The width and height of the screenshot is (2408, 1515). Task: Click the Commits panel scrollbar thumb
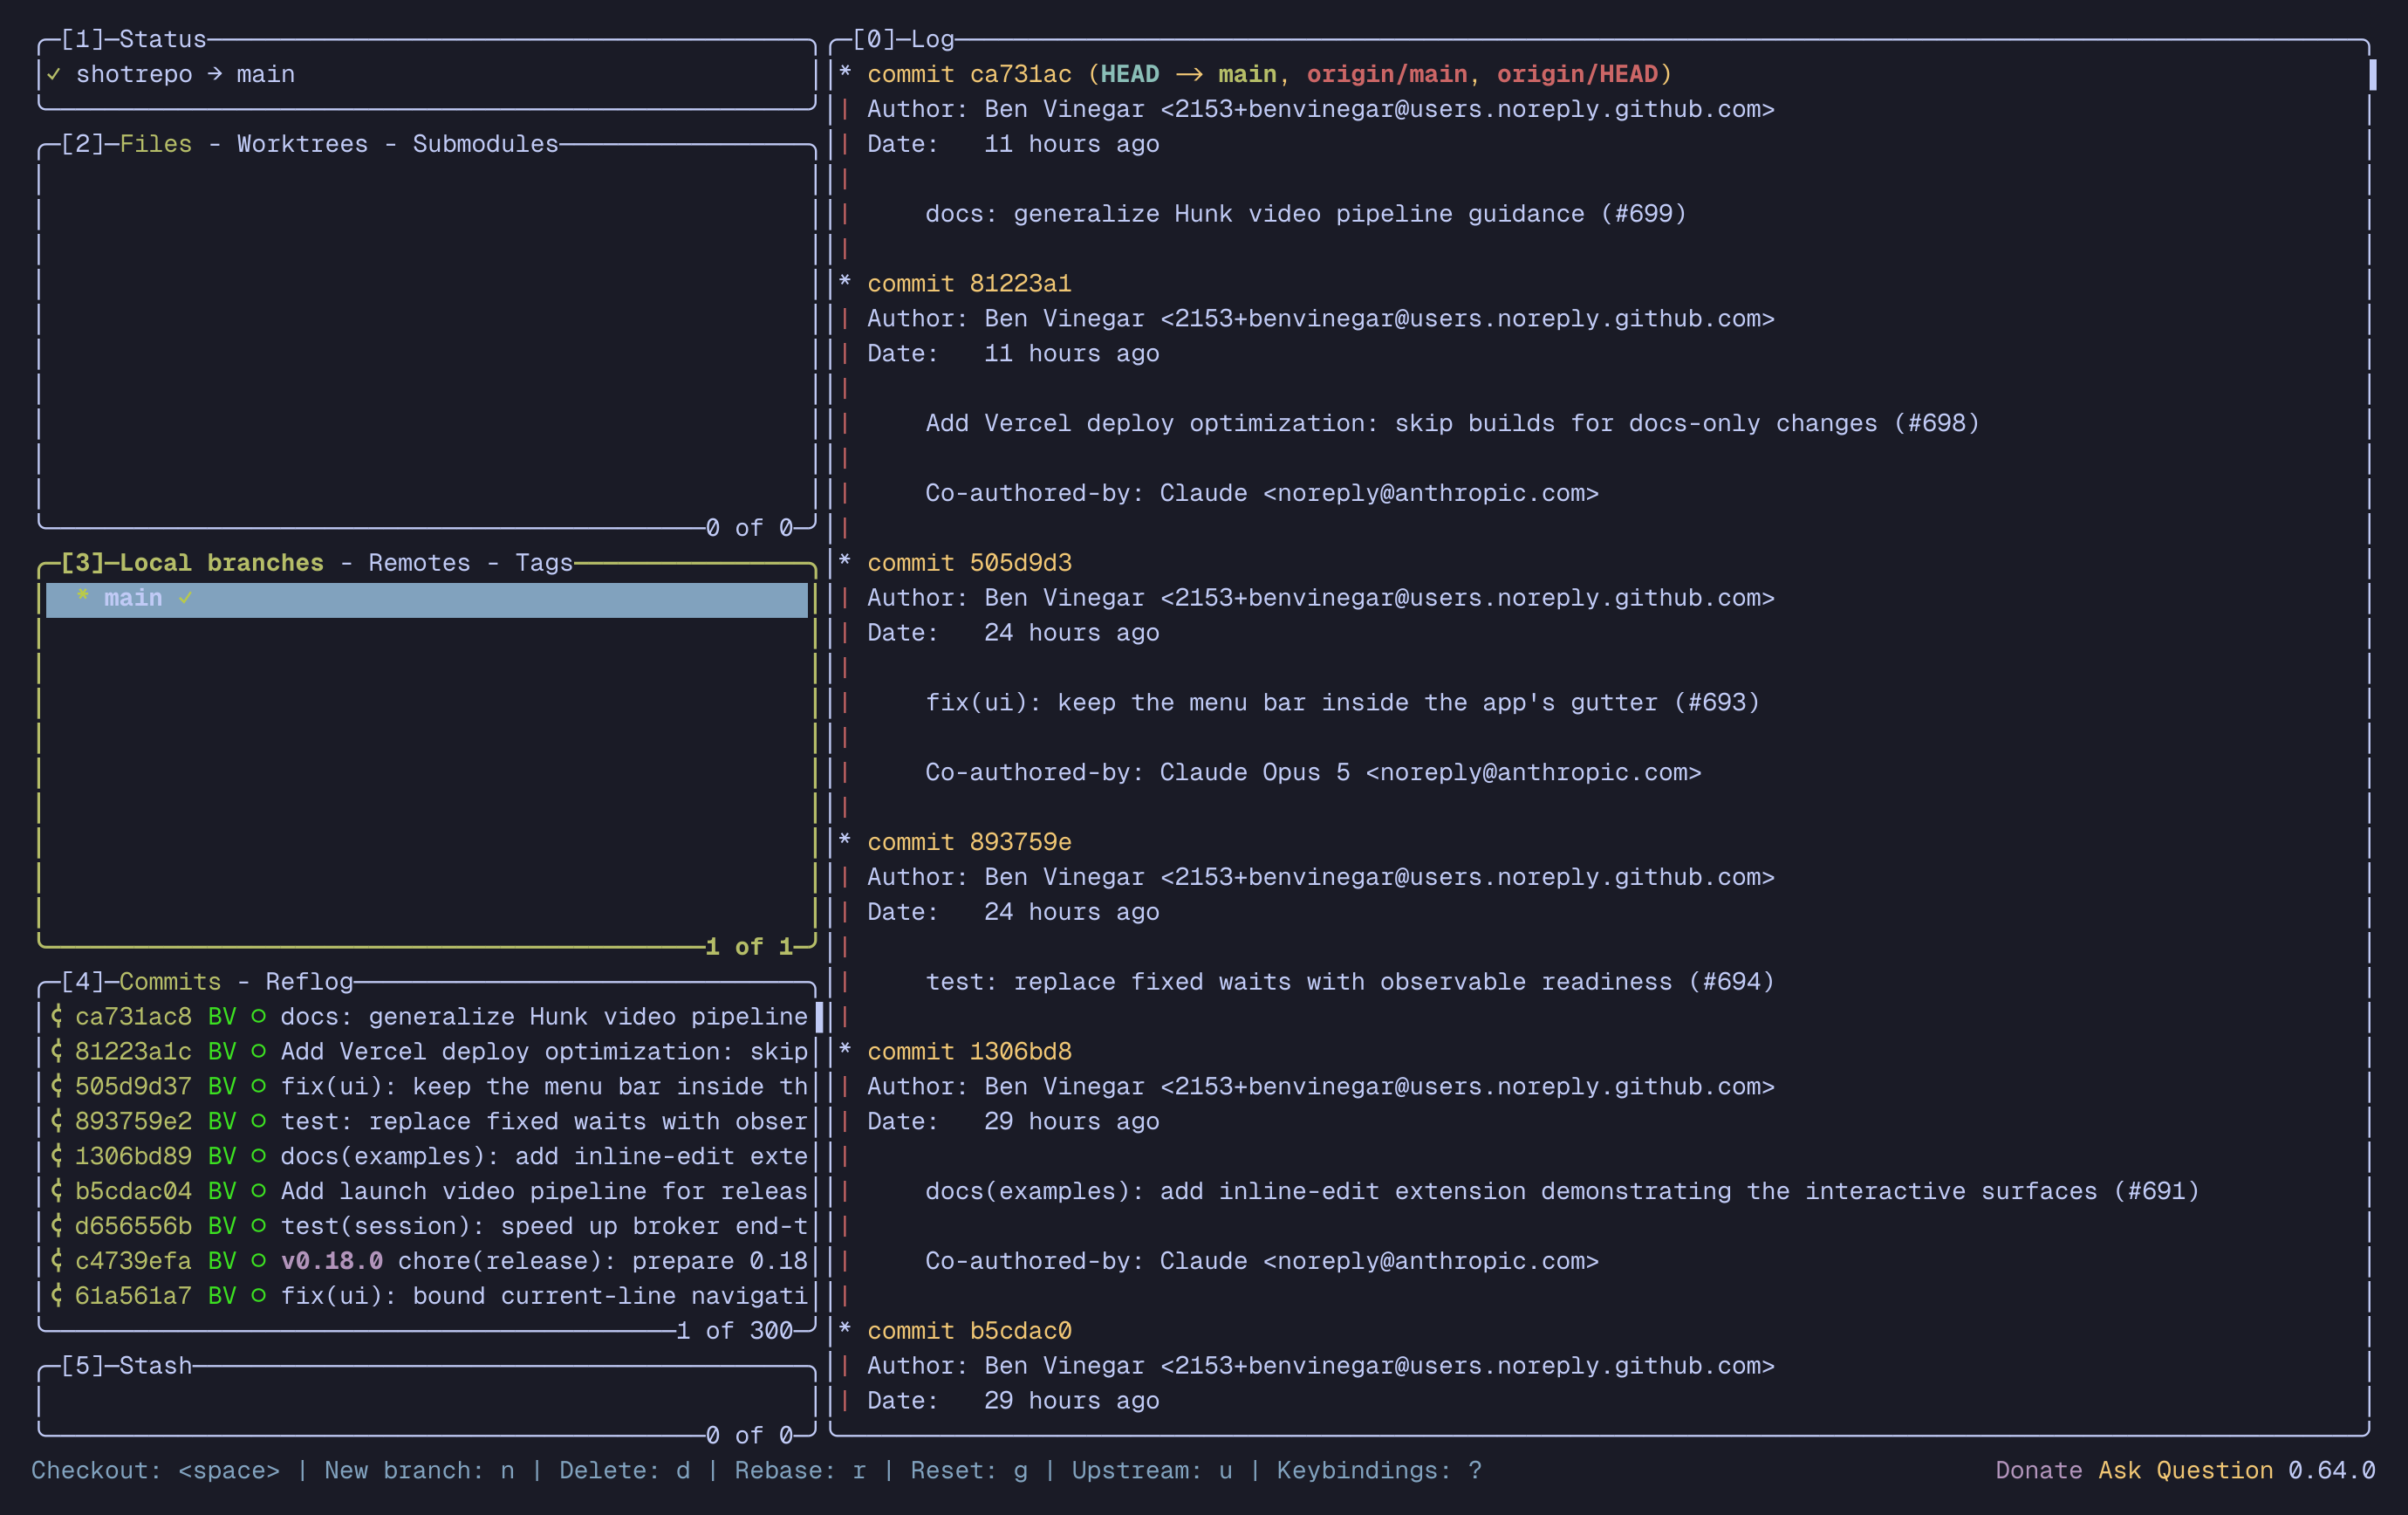[819, 1017]
